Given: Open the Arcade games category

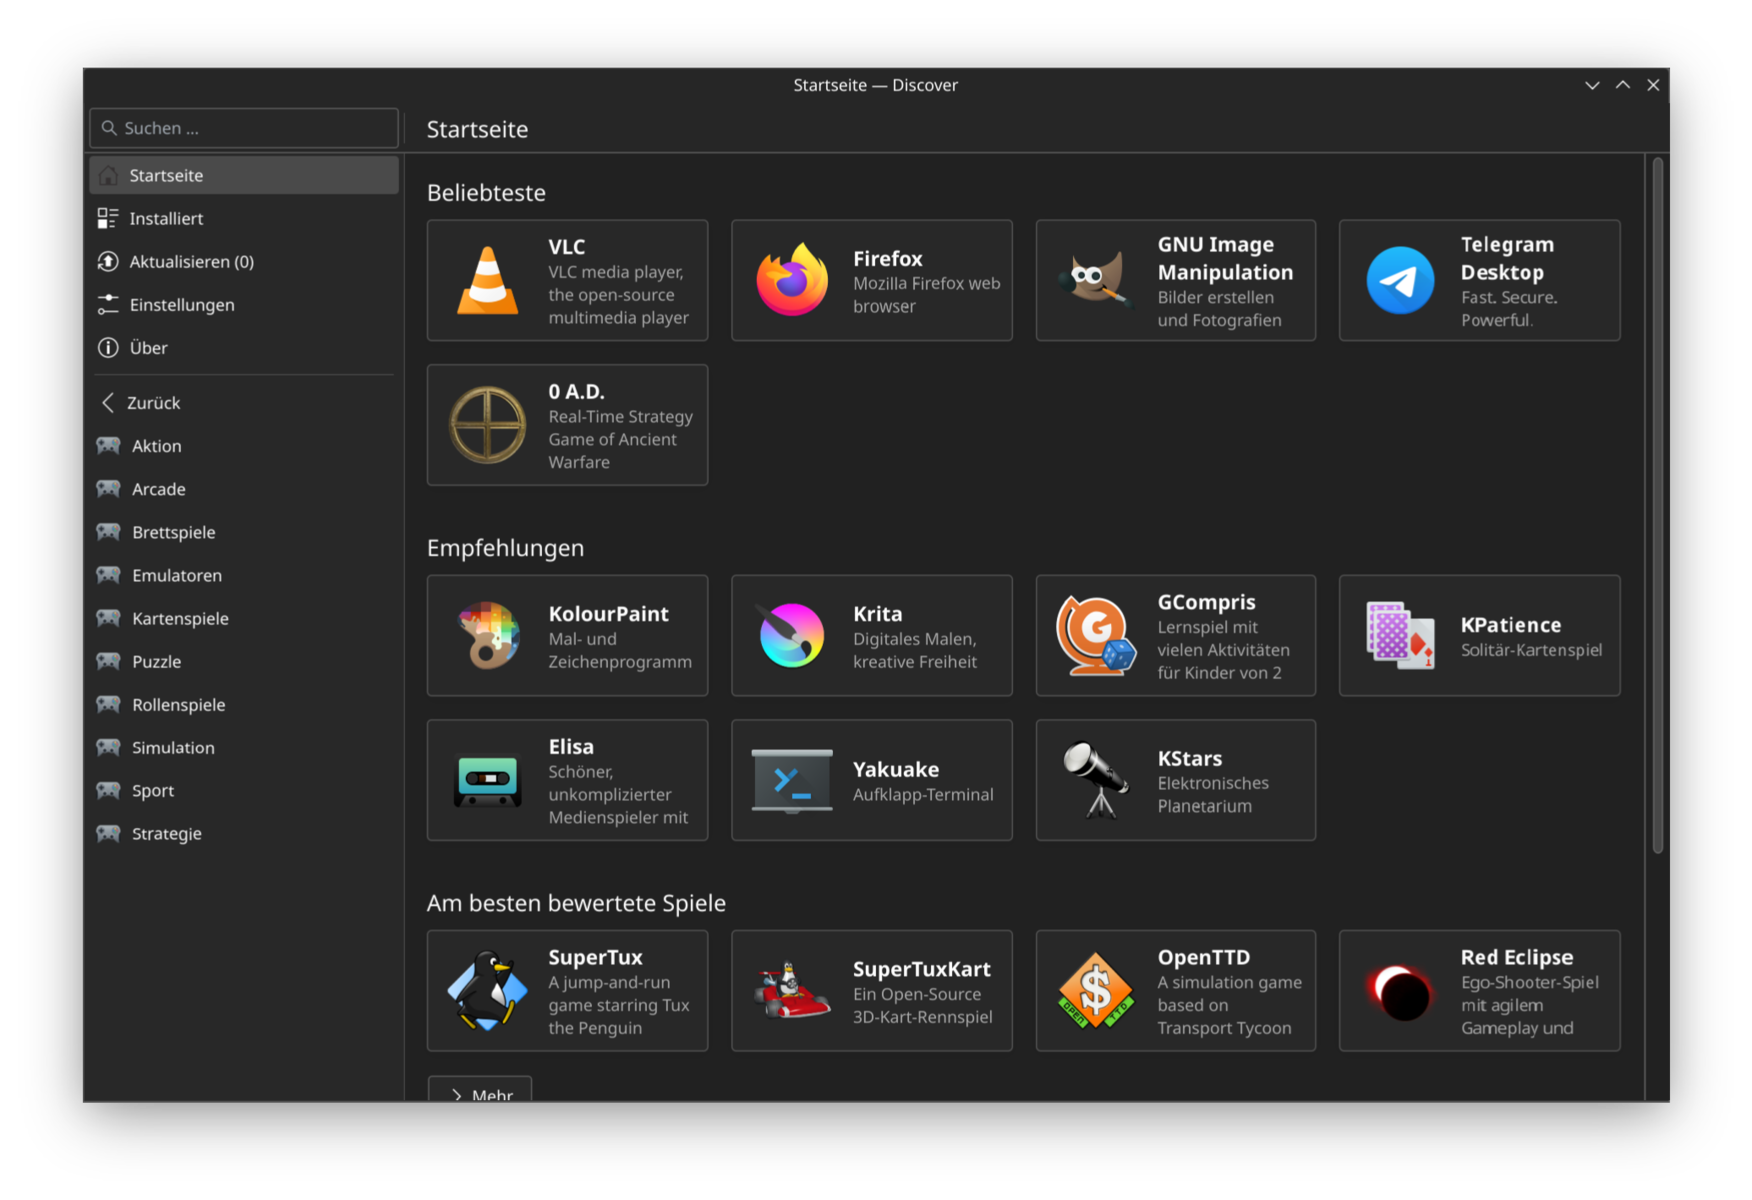Looking at the screenshot, I should [x=244, y=489].
